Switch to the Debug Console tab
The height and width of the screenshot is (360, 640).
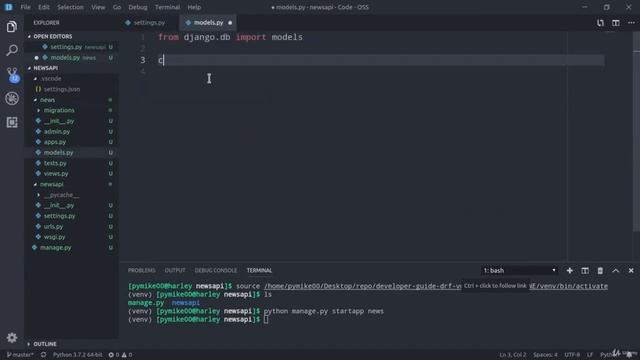click(x=216, y=271)
